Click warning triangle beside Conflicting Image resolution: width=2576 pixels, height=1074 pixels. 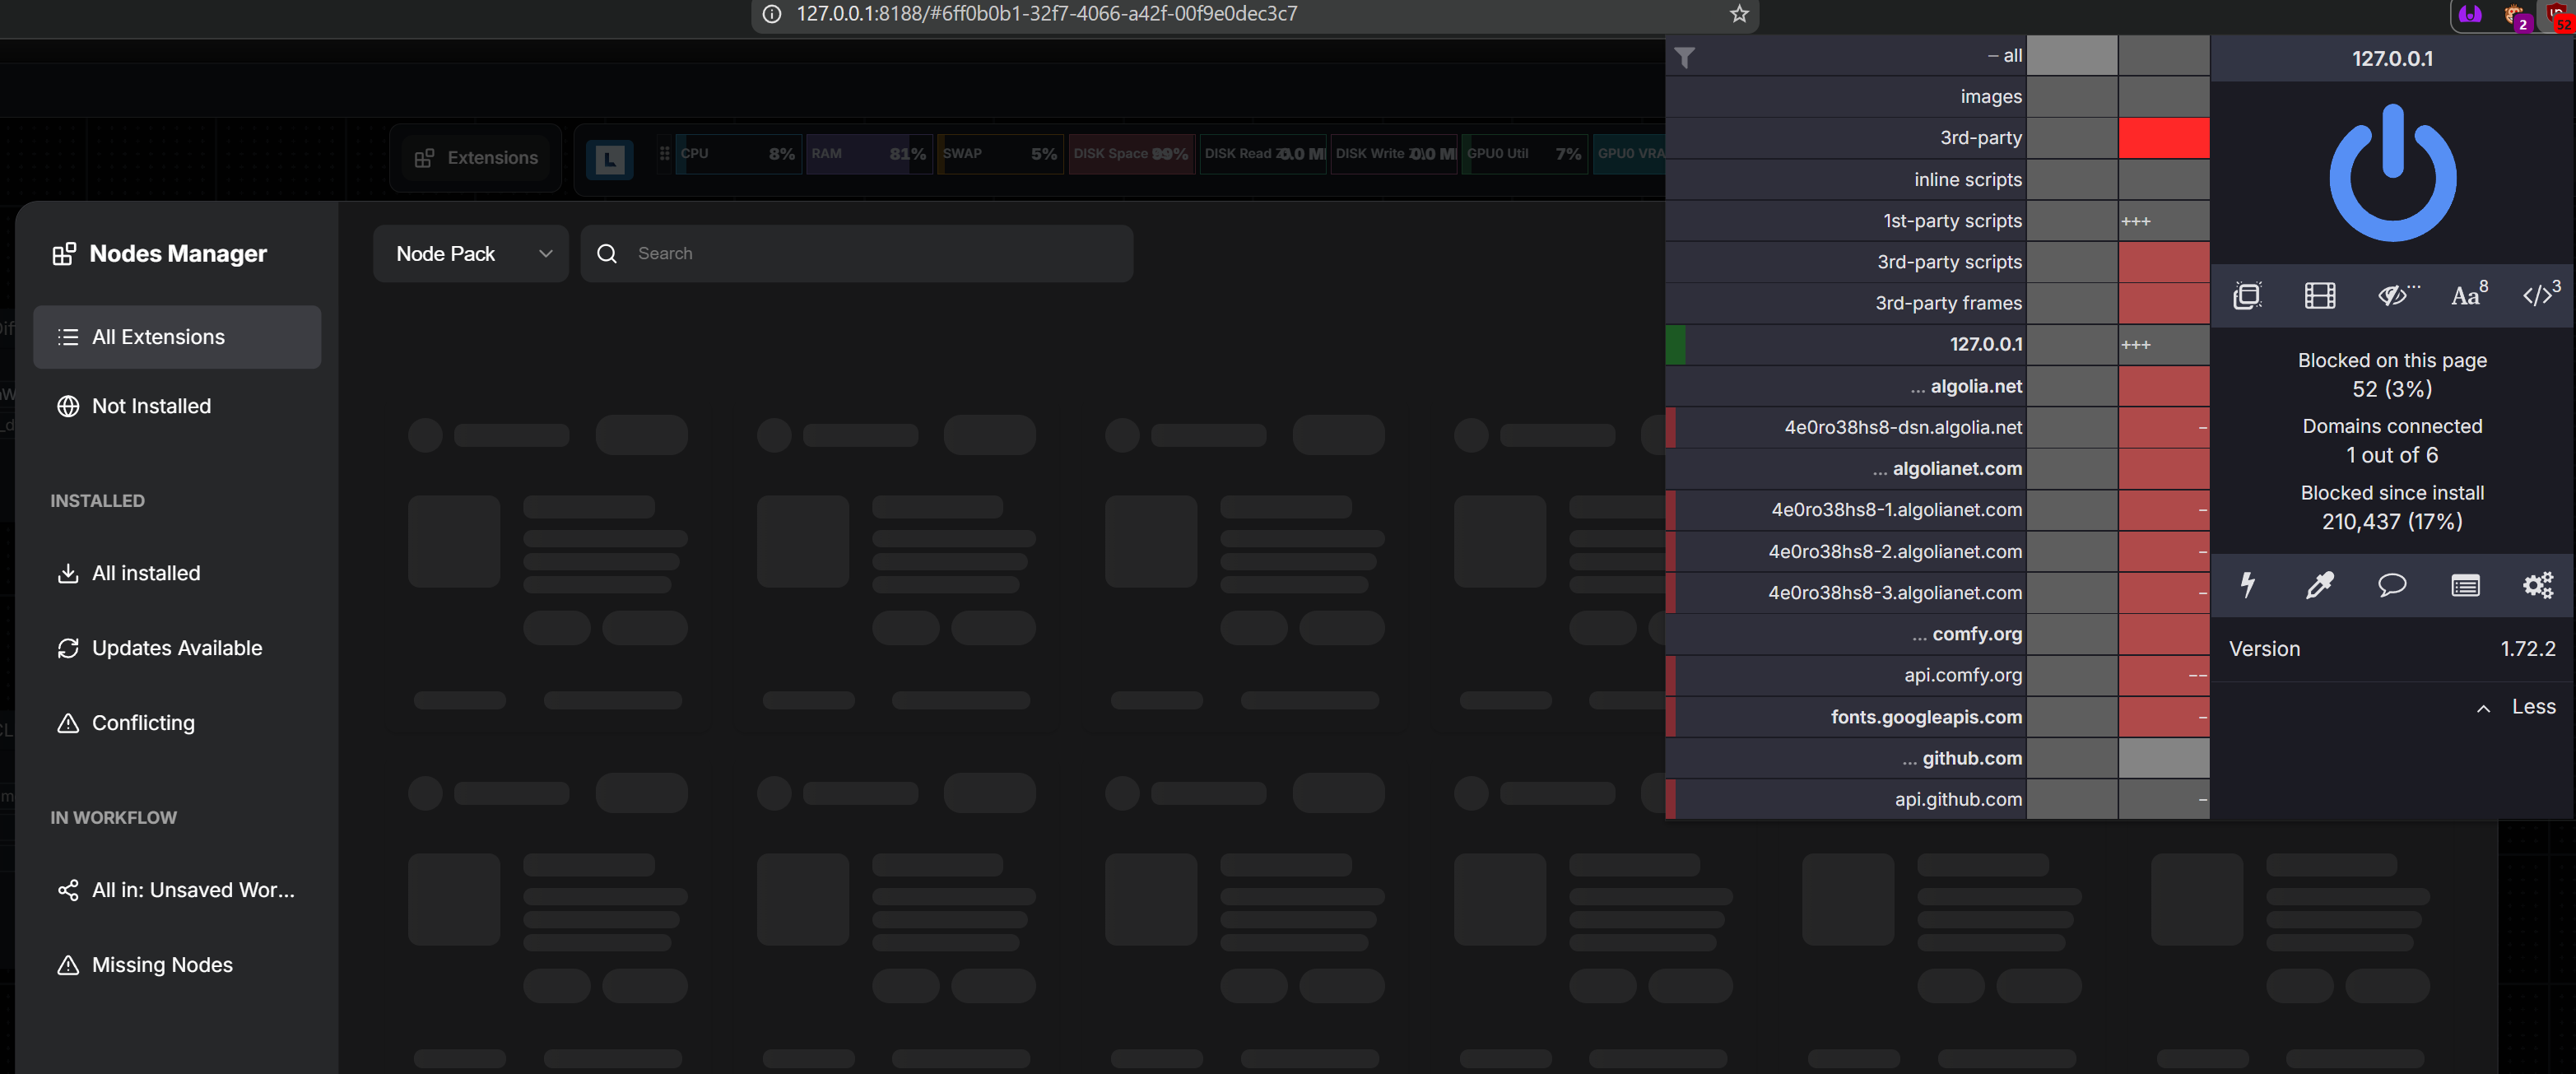point(68,723)
